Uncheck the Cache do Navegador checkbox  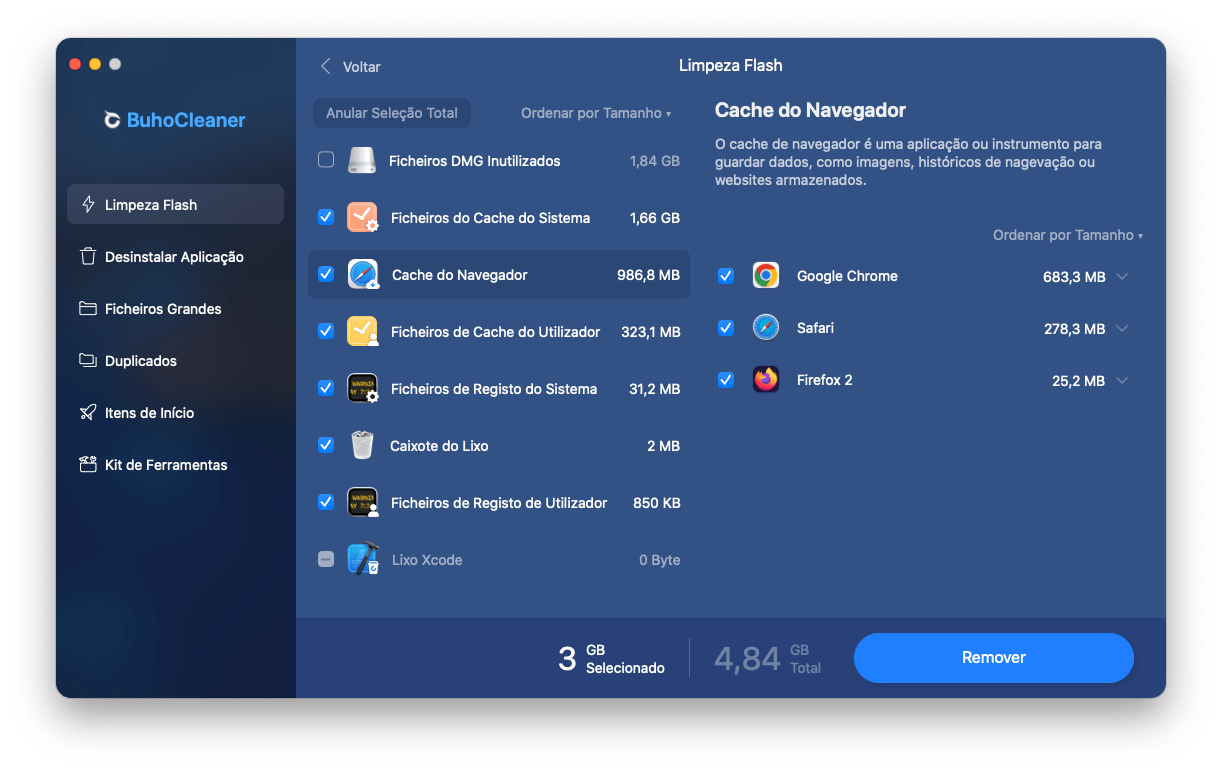coord(326,274)
